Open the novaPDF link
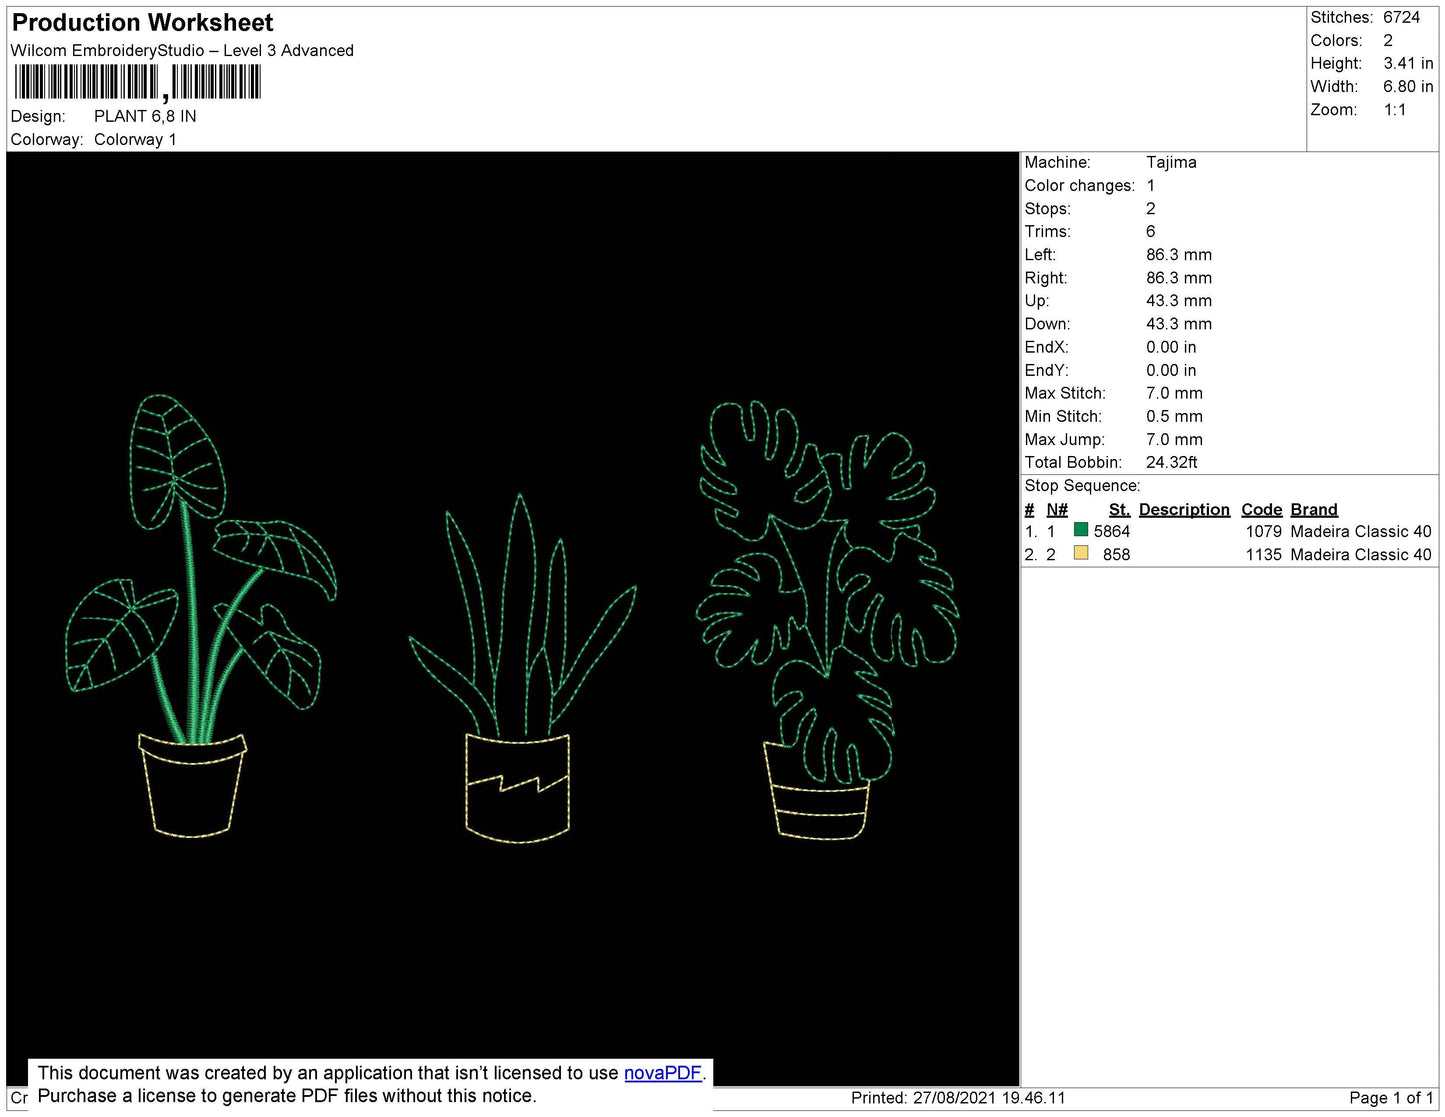 click(x=663, y=1073)
